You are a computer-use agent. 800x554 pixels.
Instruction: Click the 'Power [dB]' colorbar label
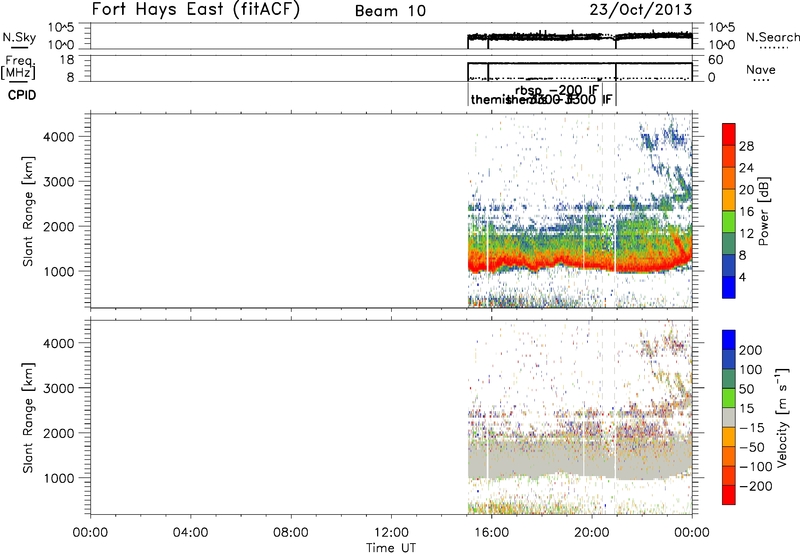pos(763,211)
